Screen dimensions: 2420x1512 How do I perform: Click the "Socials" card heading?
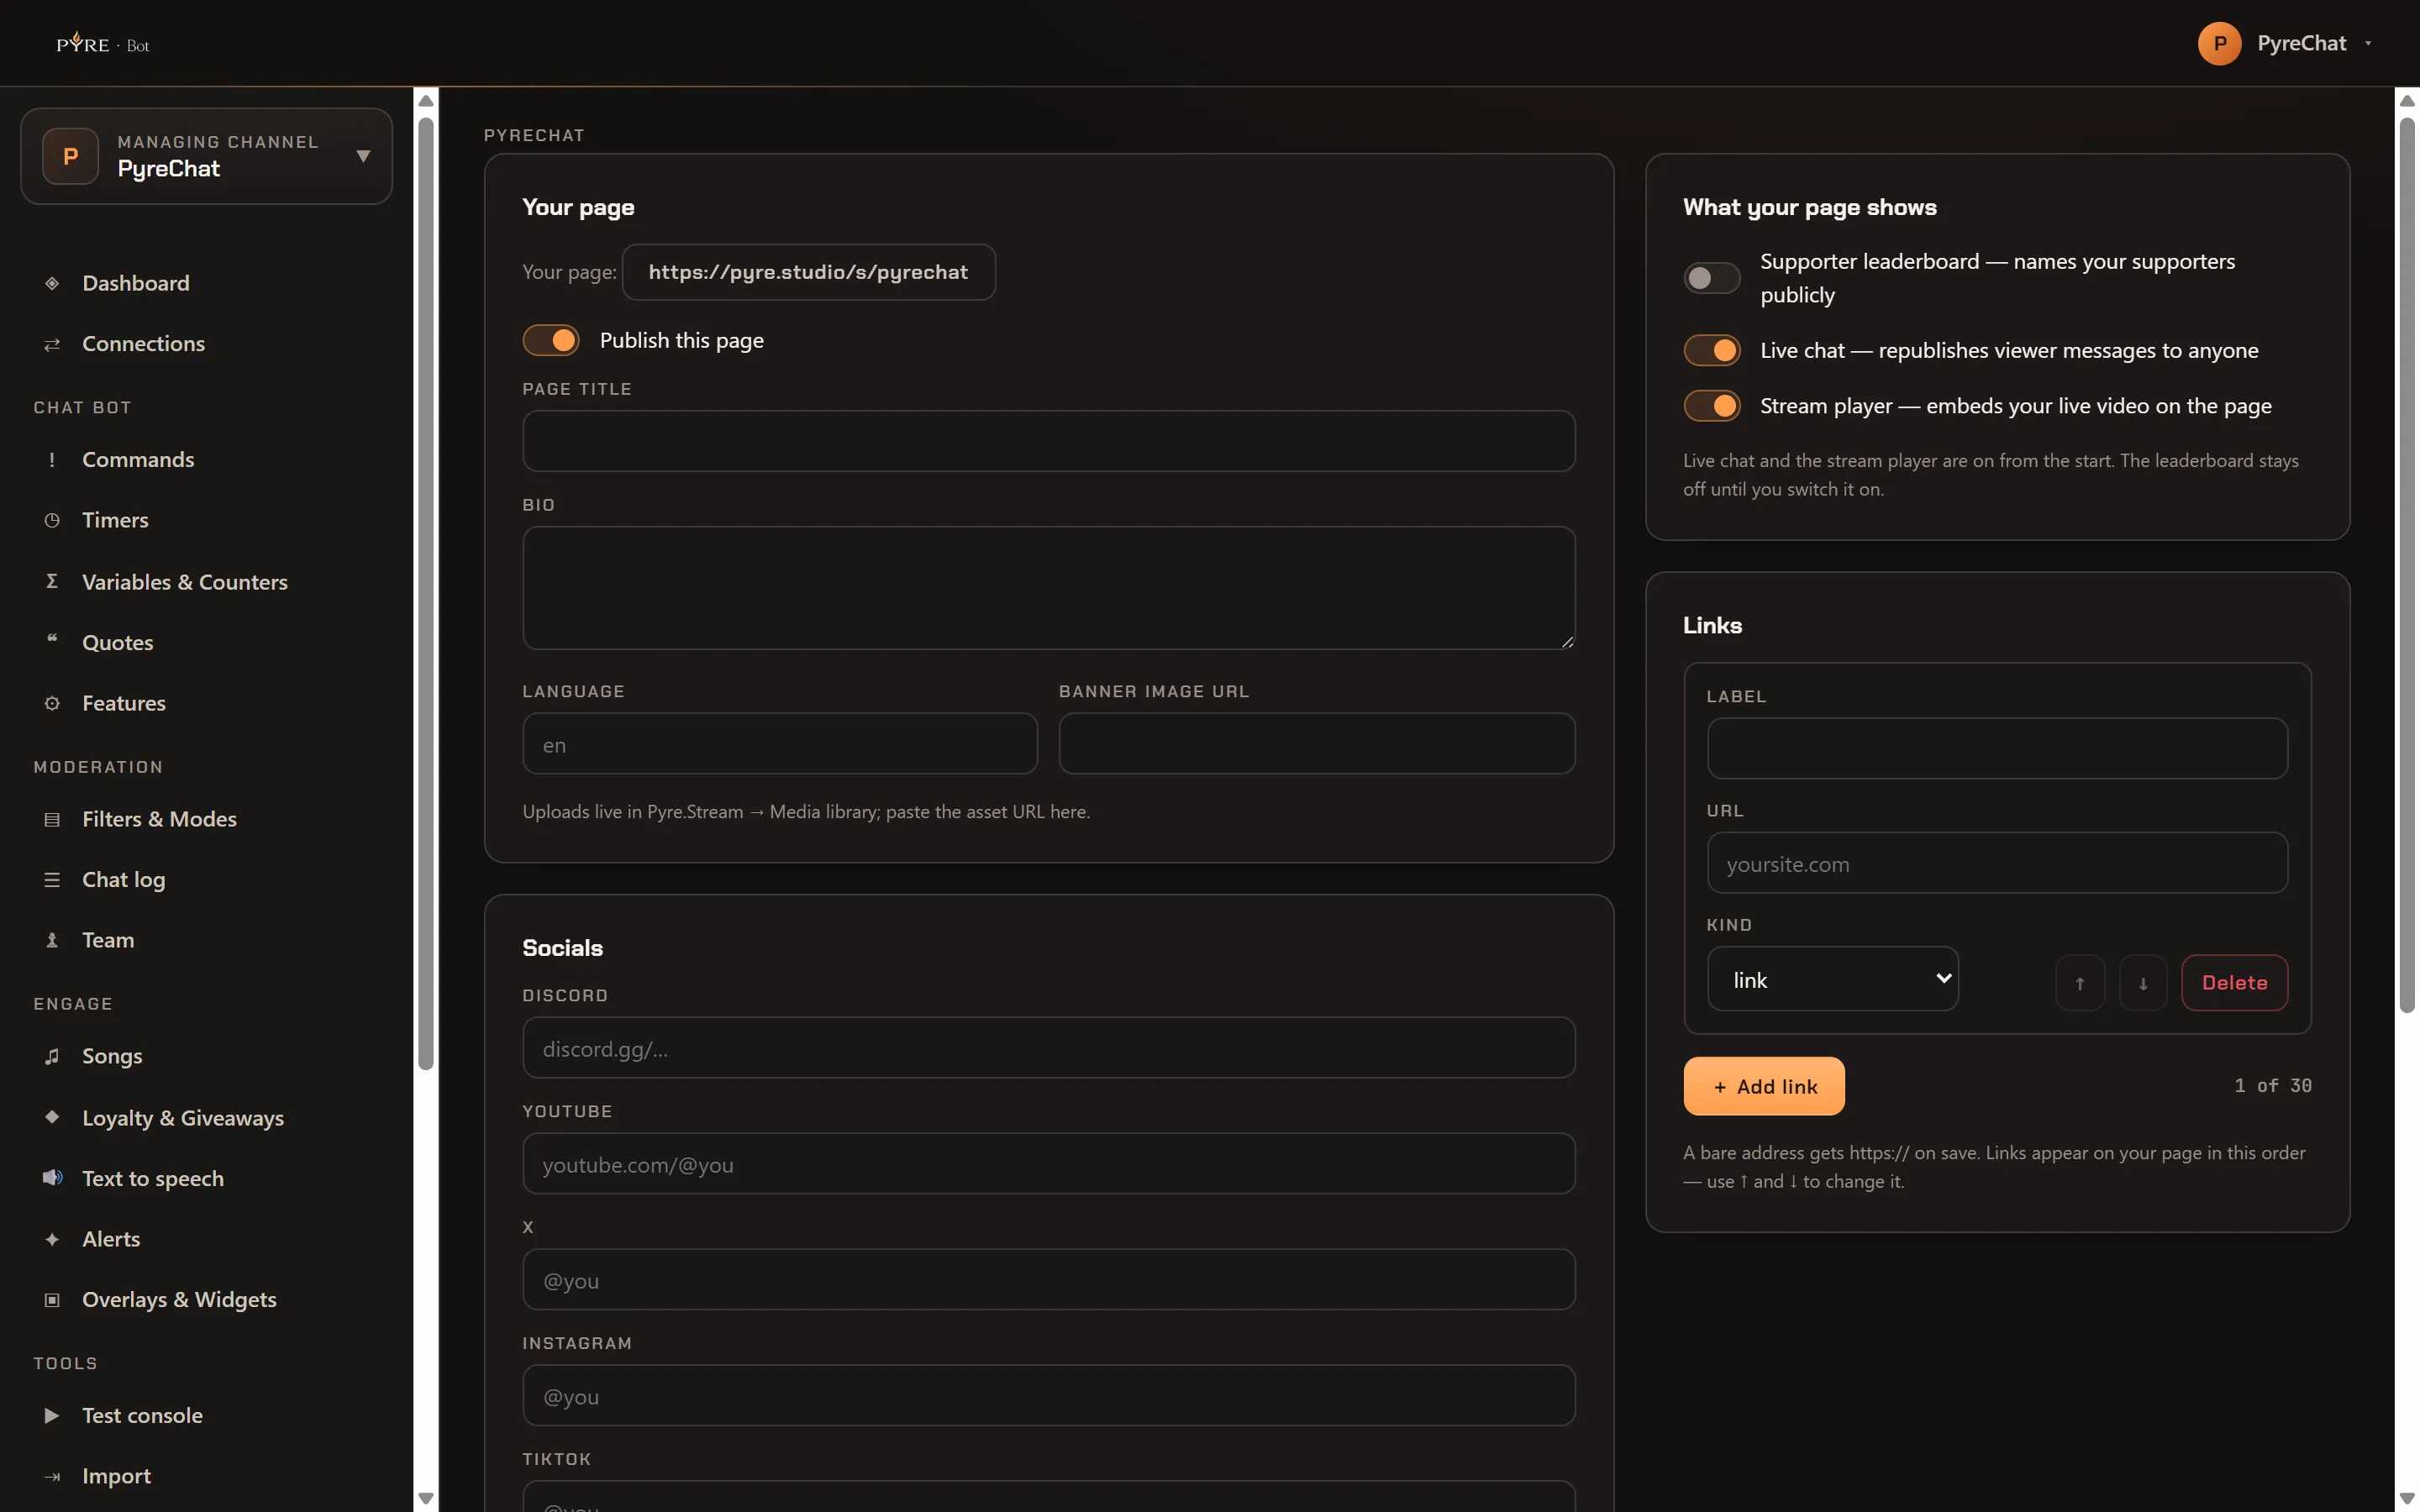[x=562, y=948]
